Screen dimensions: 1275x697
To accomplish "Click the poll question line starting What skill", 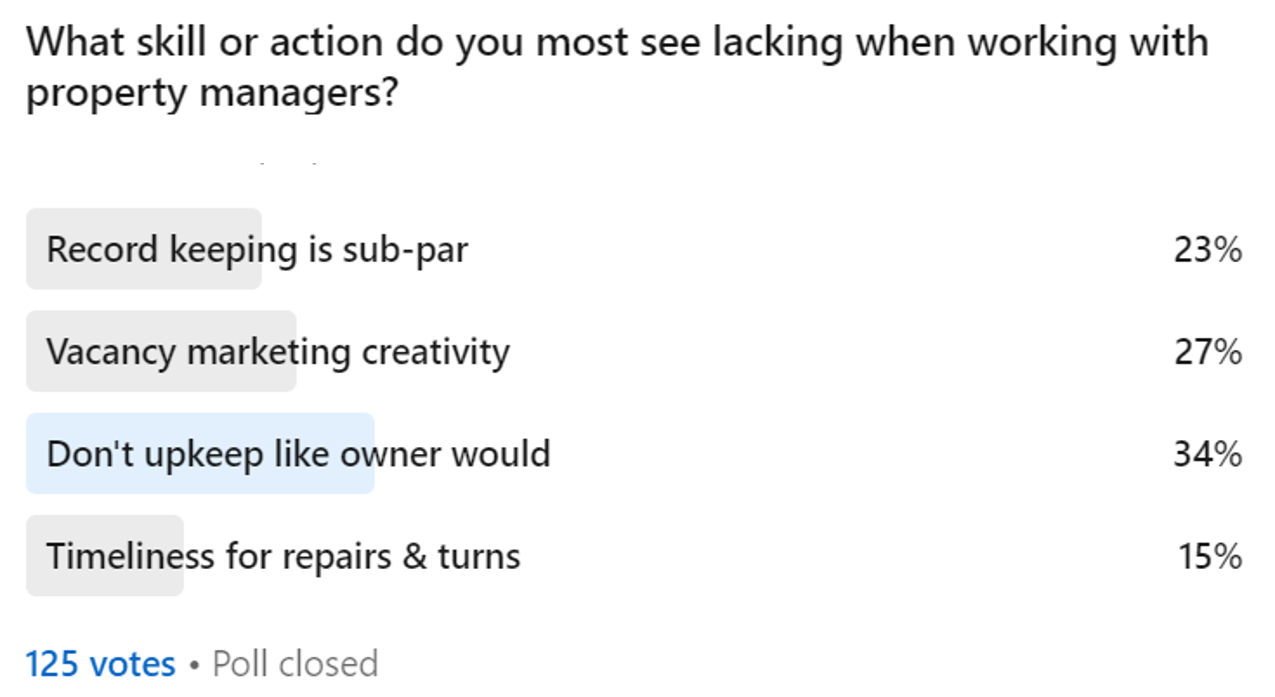I will tap(617, 43).
